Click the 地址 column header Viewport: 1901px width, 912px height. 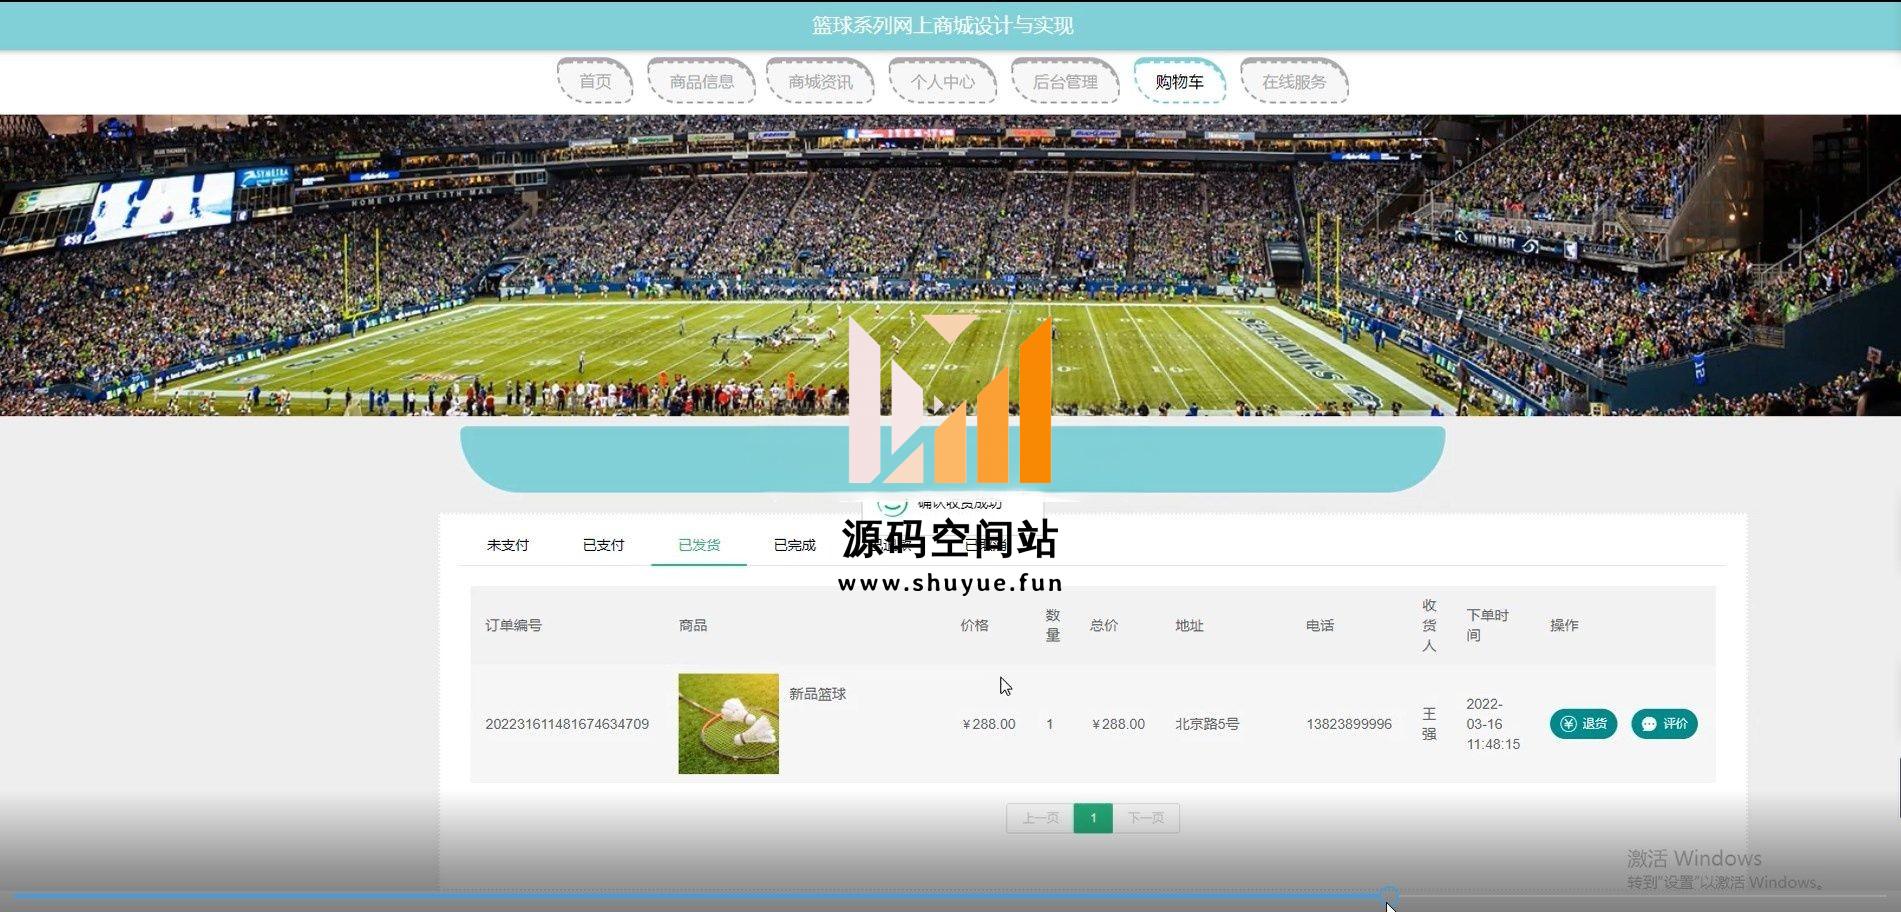[1189, 625]
